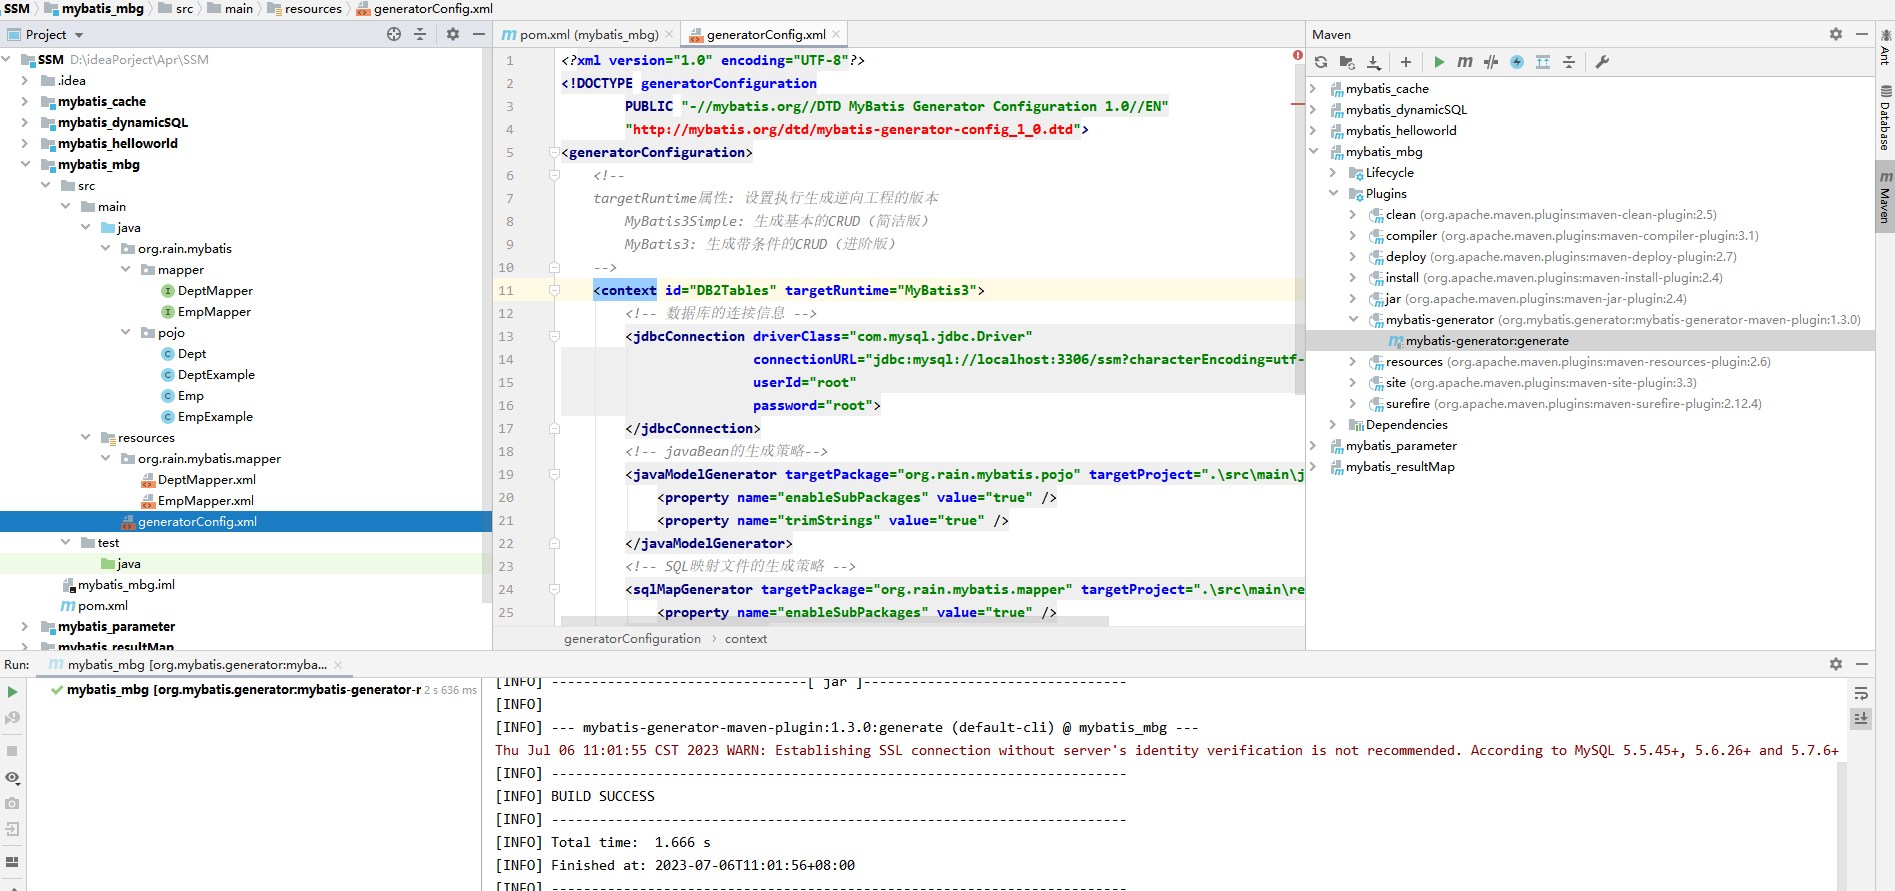The image size is (1895, 891).
Task: Toggle soft-wrap in Run console
Action: pyautogui.click(x=1861, y=693)
